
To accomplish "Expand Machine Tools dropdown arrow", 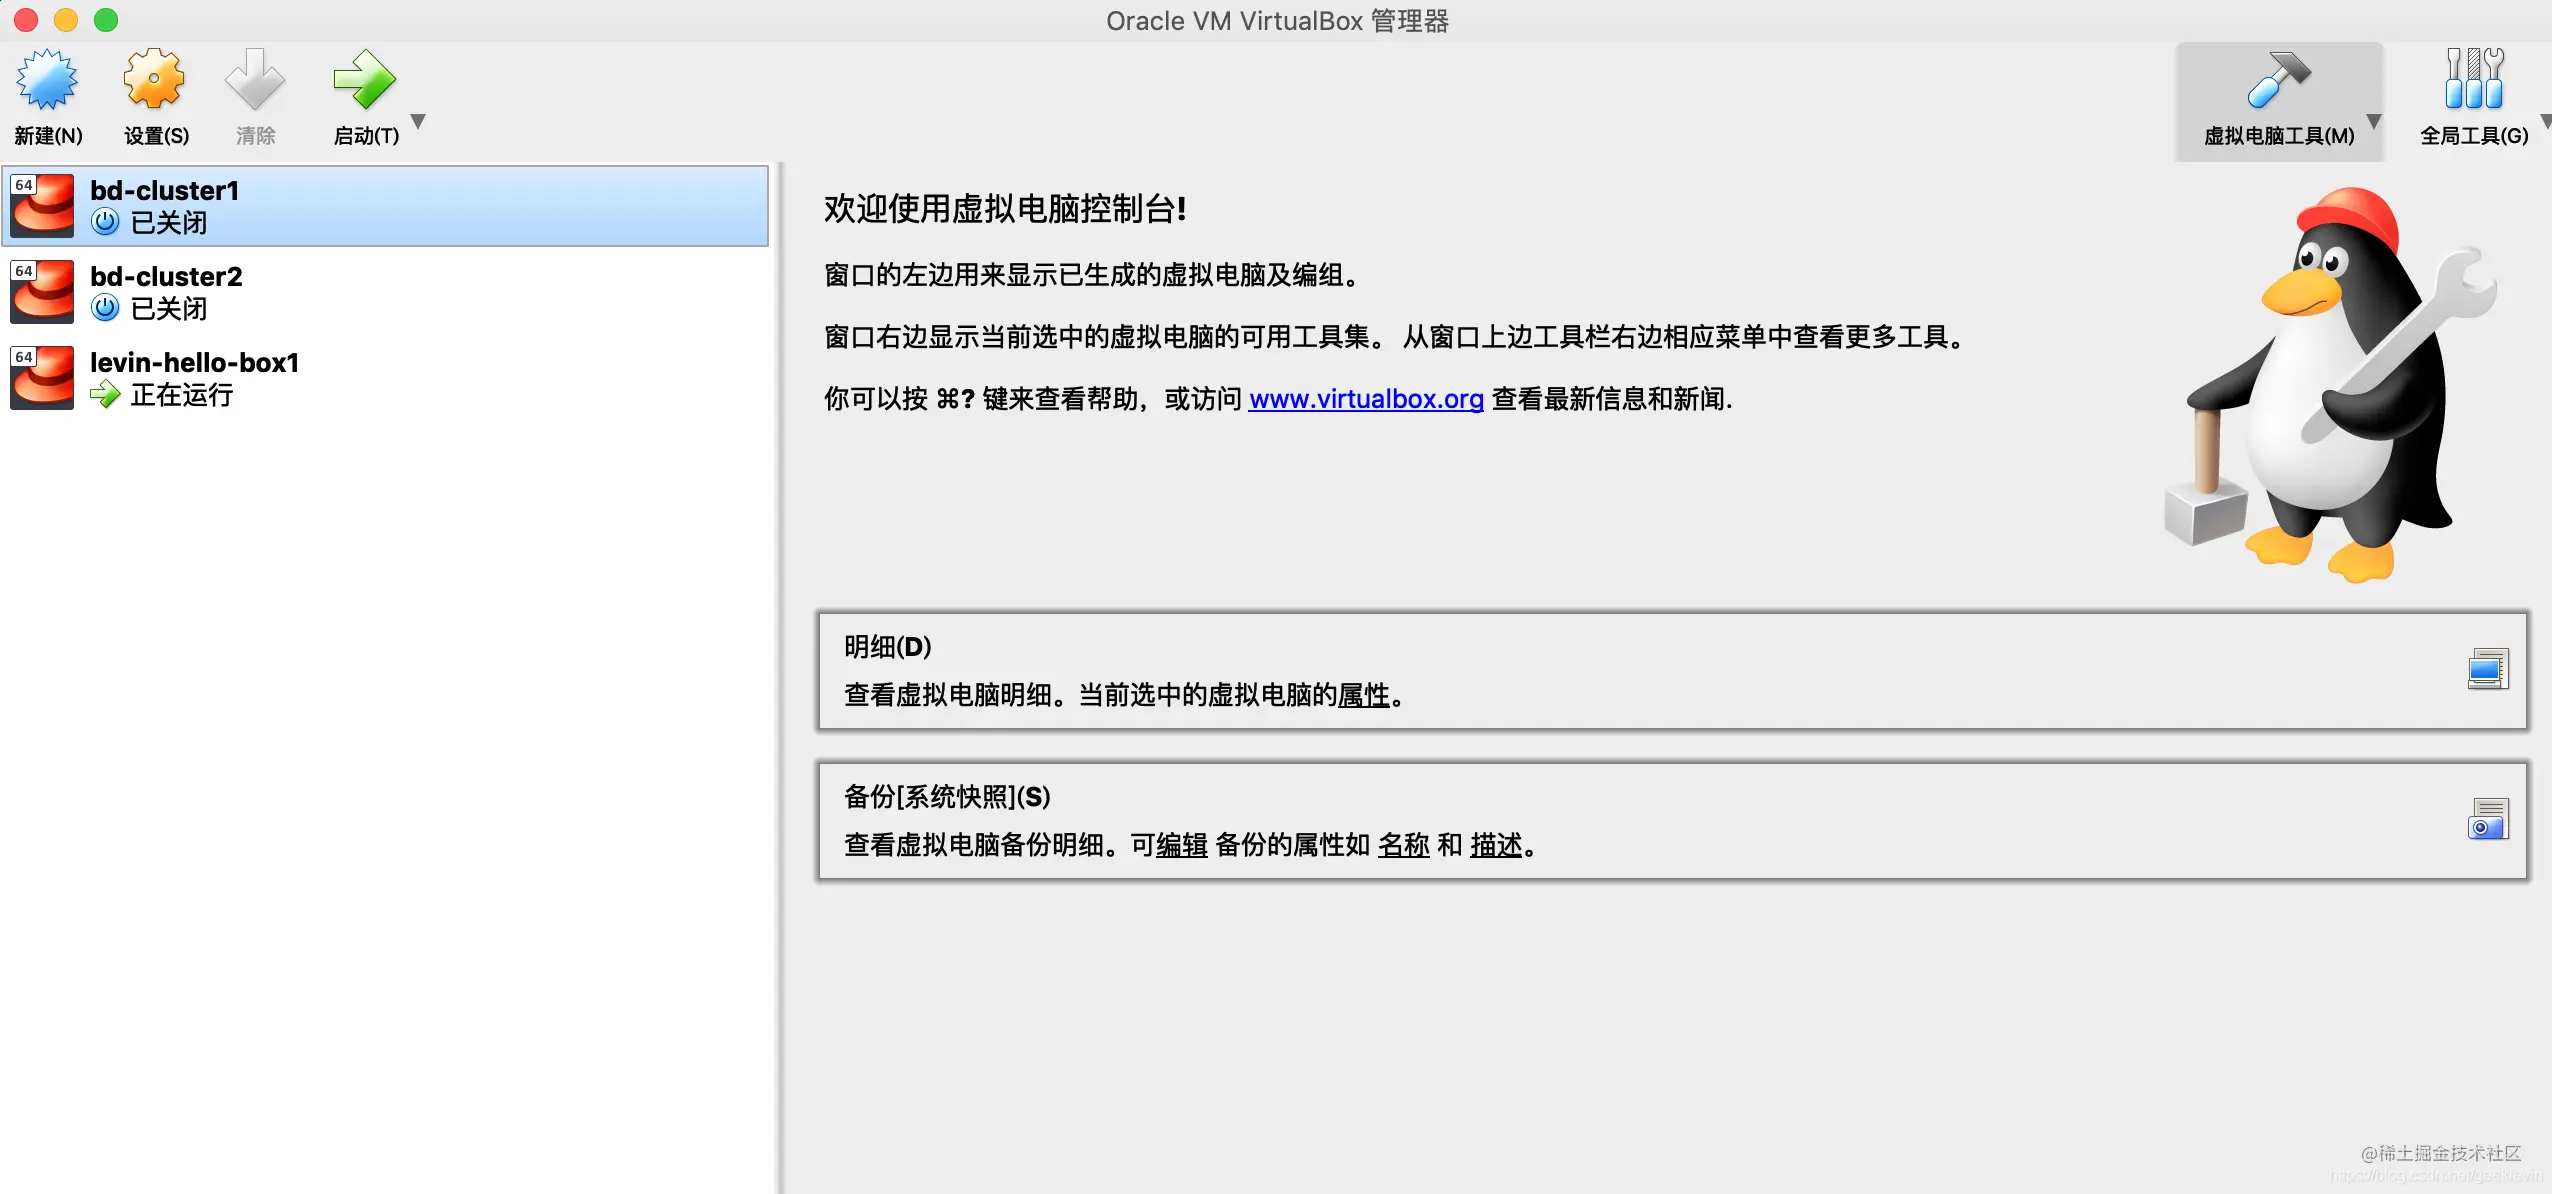I will (2374, 121).
